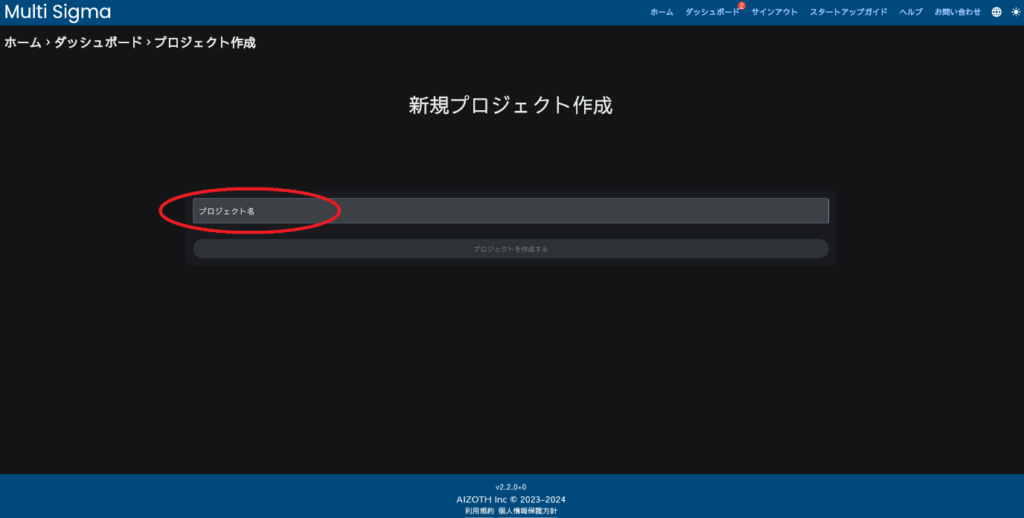Click the AIZOTH Inc copyright text
This screenshot has width=1024, height=518.
(x=510, y=499)
